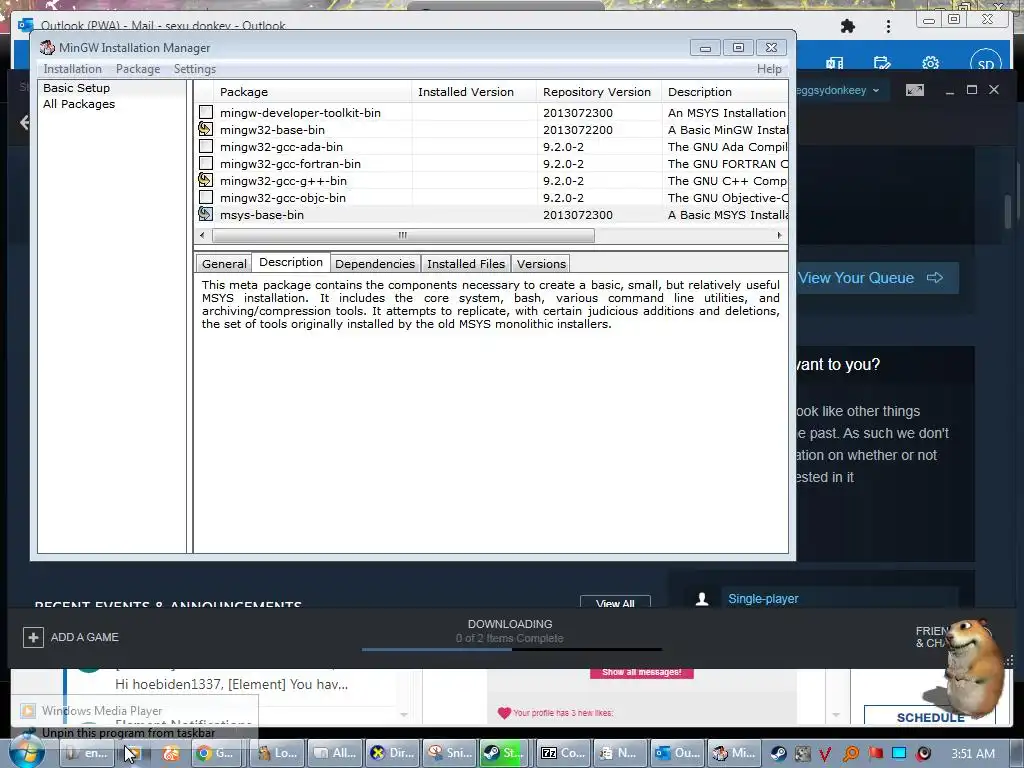Screen dimensions: 1024x768
Task: Switch to the Dependencies tab
Action: point(375,264)
